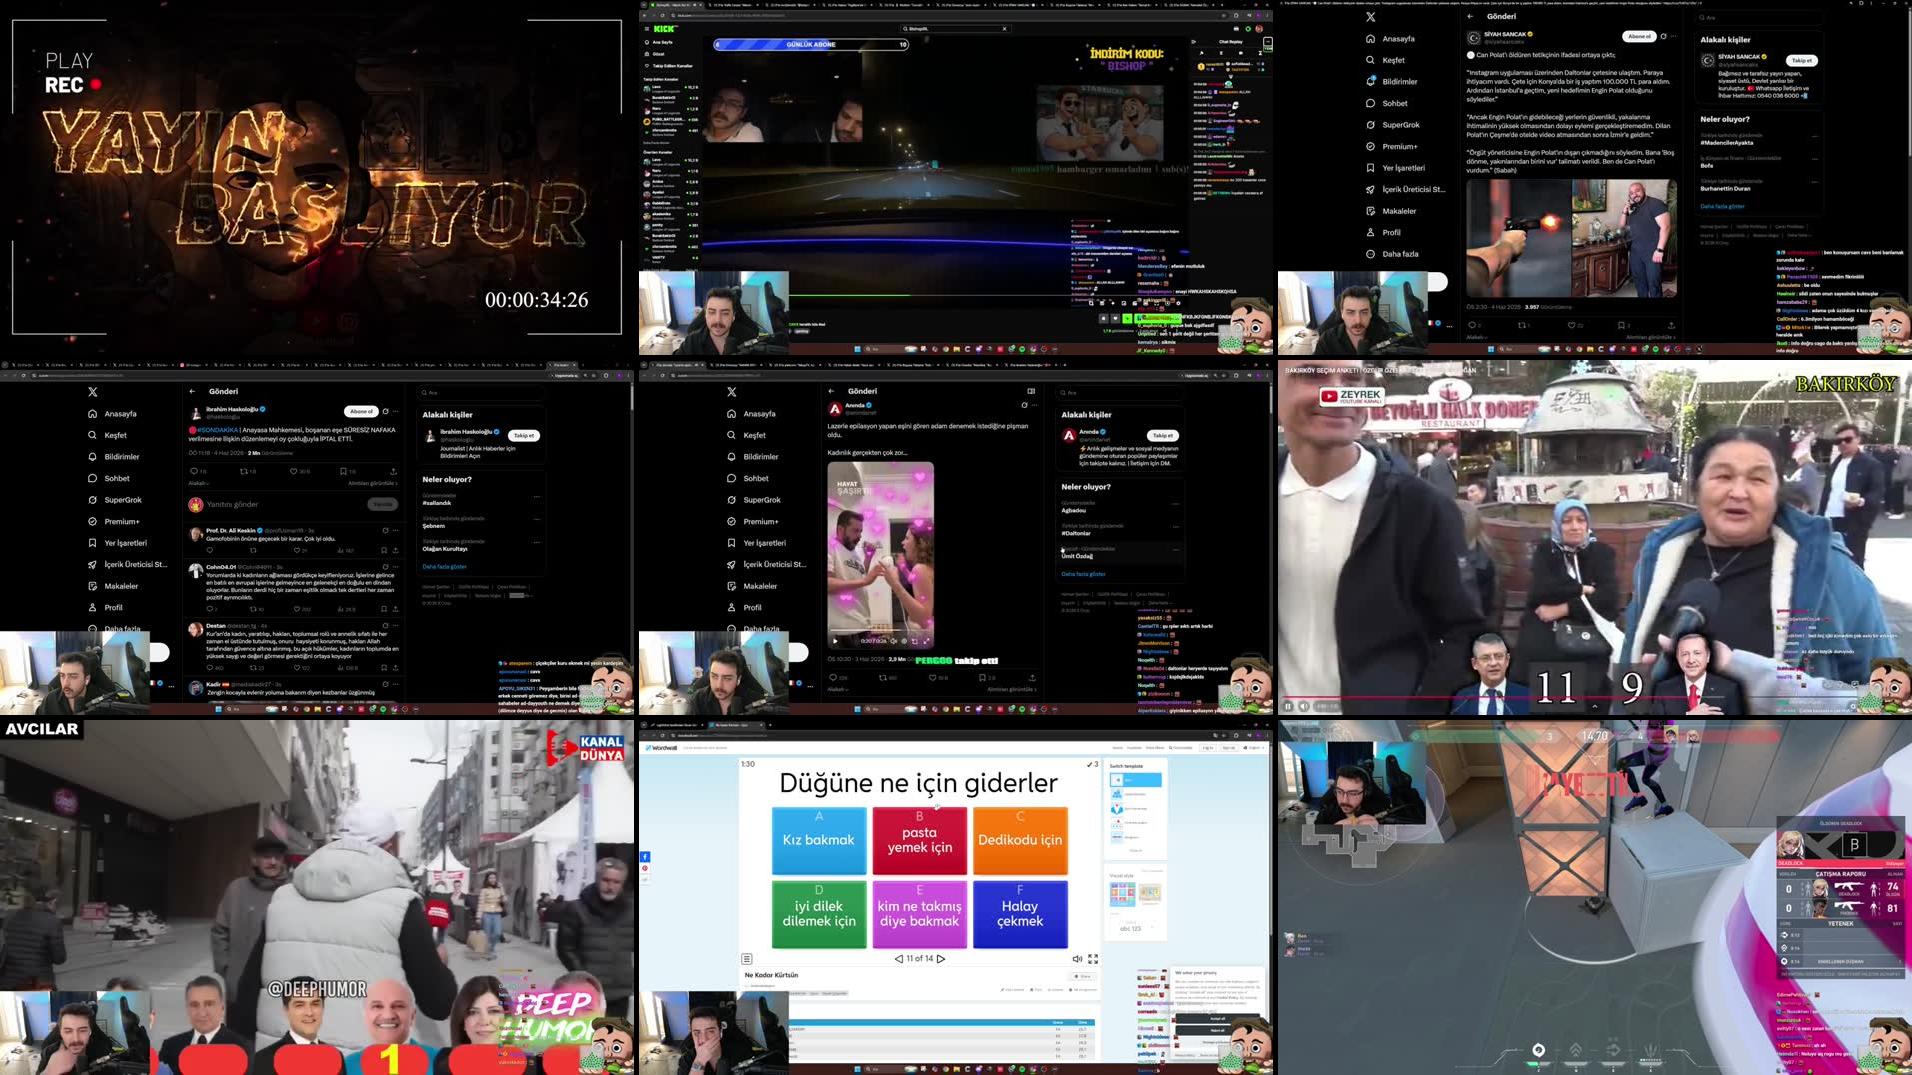Go back from the Annda Gönderi page
This screenshot has height=1075, width=1912.
(831, 391)
